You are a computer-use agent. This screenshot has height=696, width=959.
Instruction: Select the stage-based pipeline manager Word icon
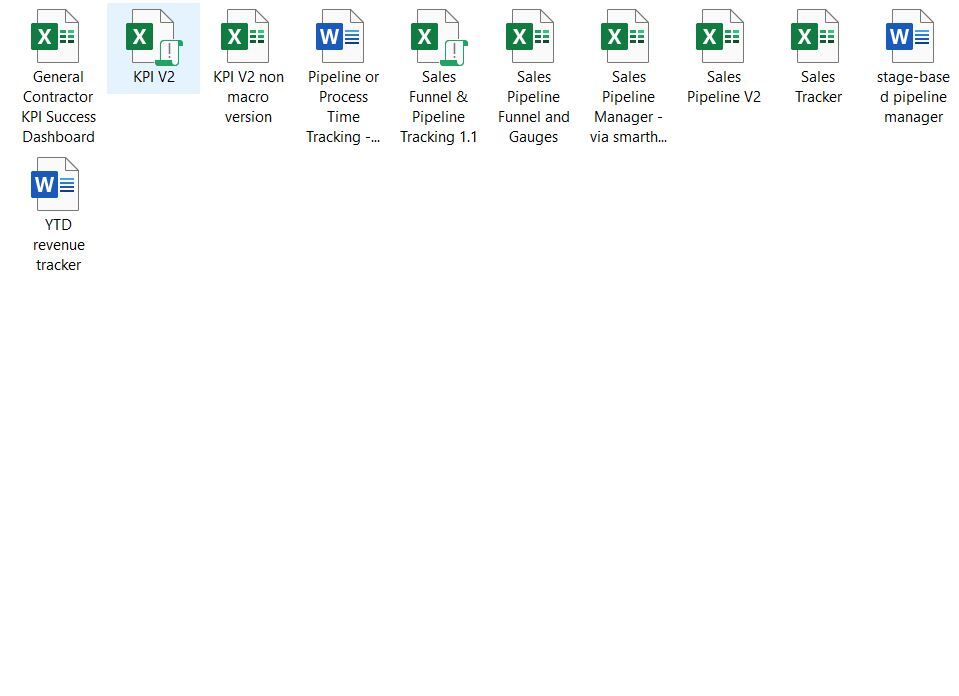tap(912, 37)
